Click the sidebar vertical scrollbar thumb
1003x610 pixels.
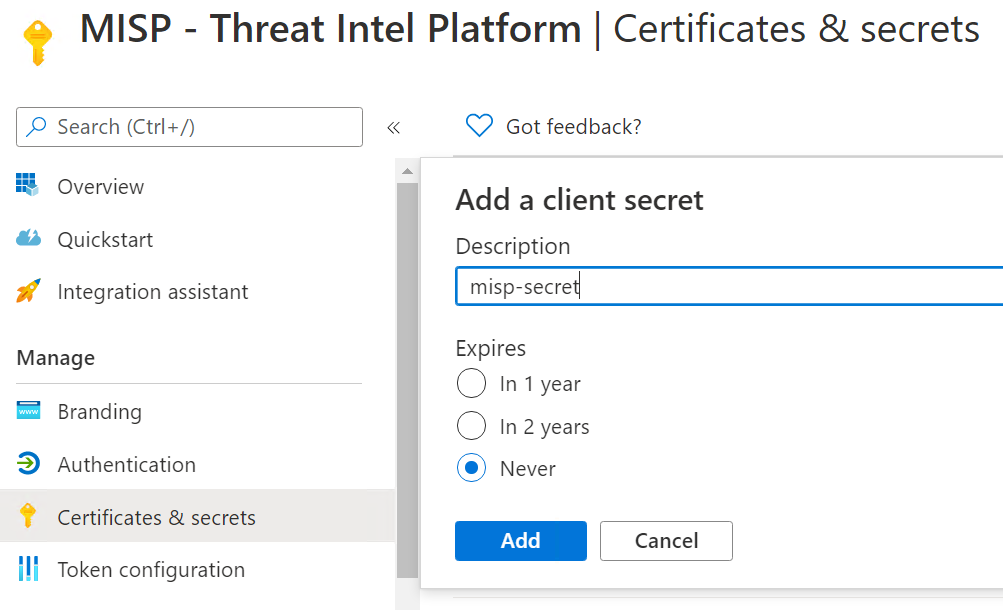pos(407,380)
